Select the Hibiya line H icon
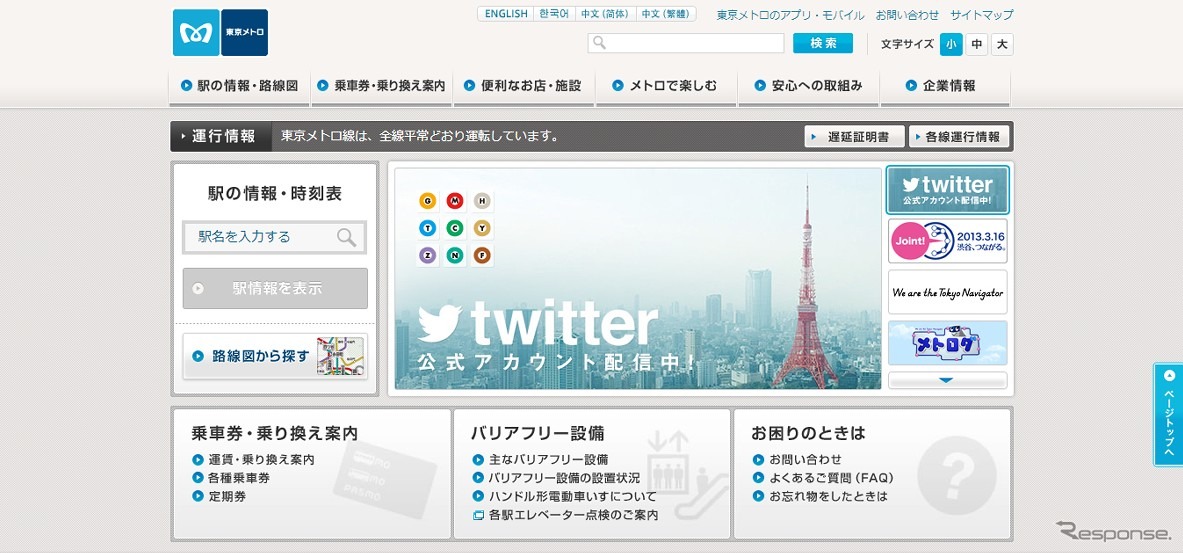 point(483,201)
